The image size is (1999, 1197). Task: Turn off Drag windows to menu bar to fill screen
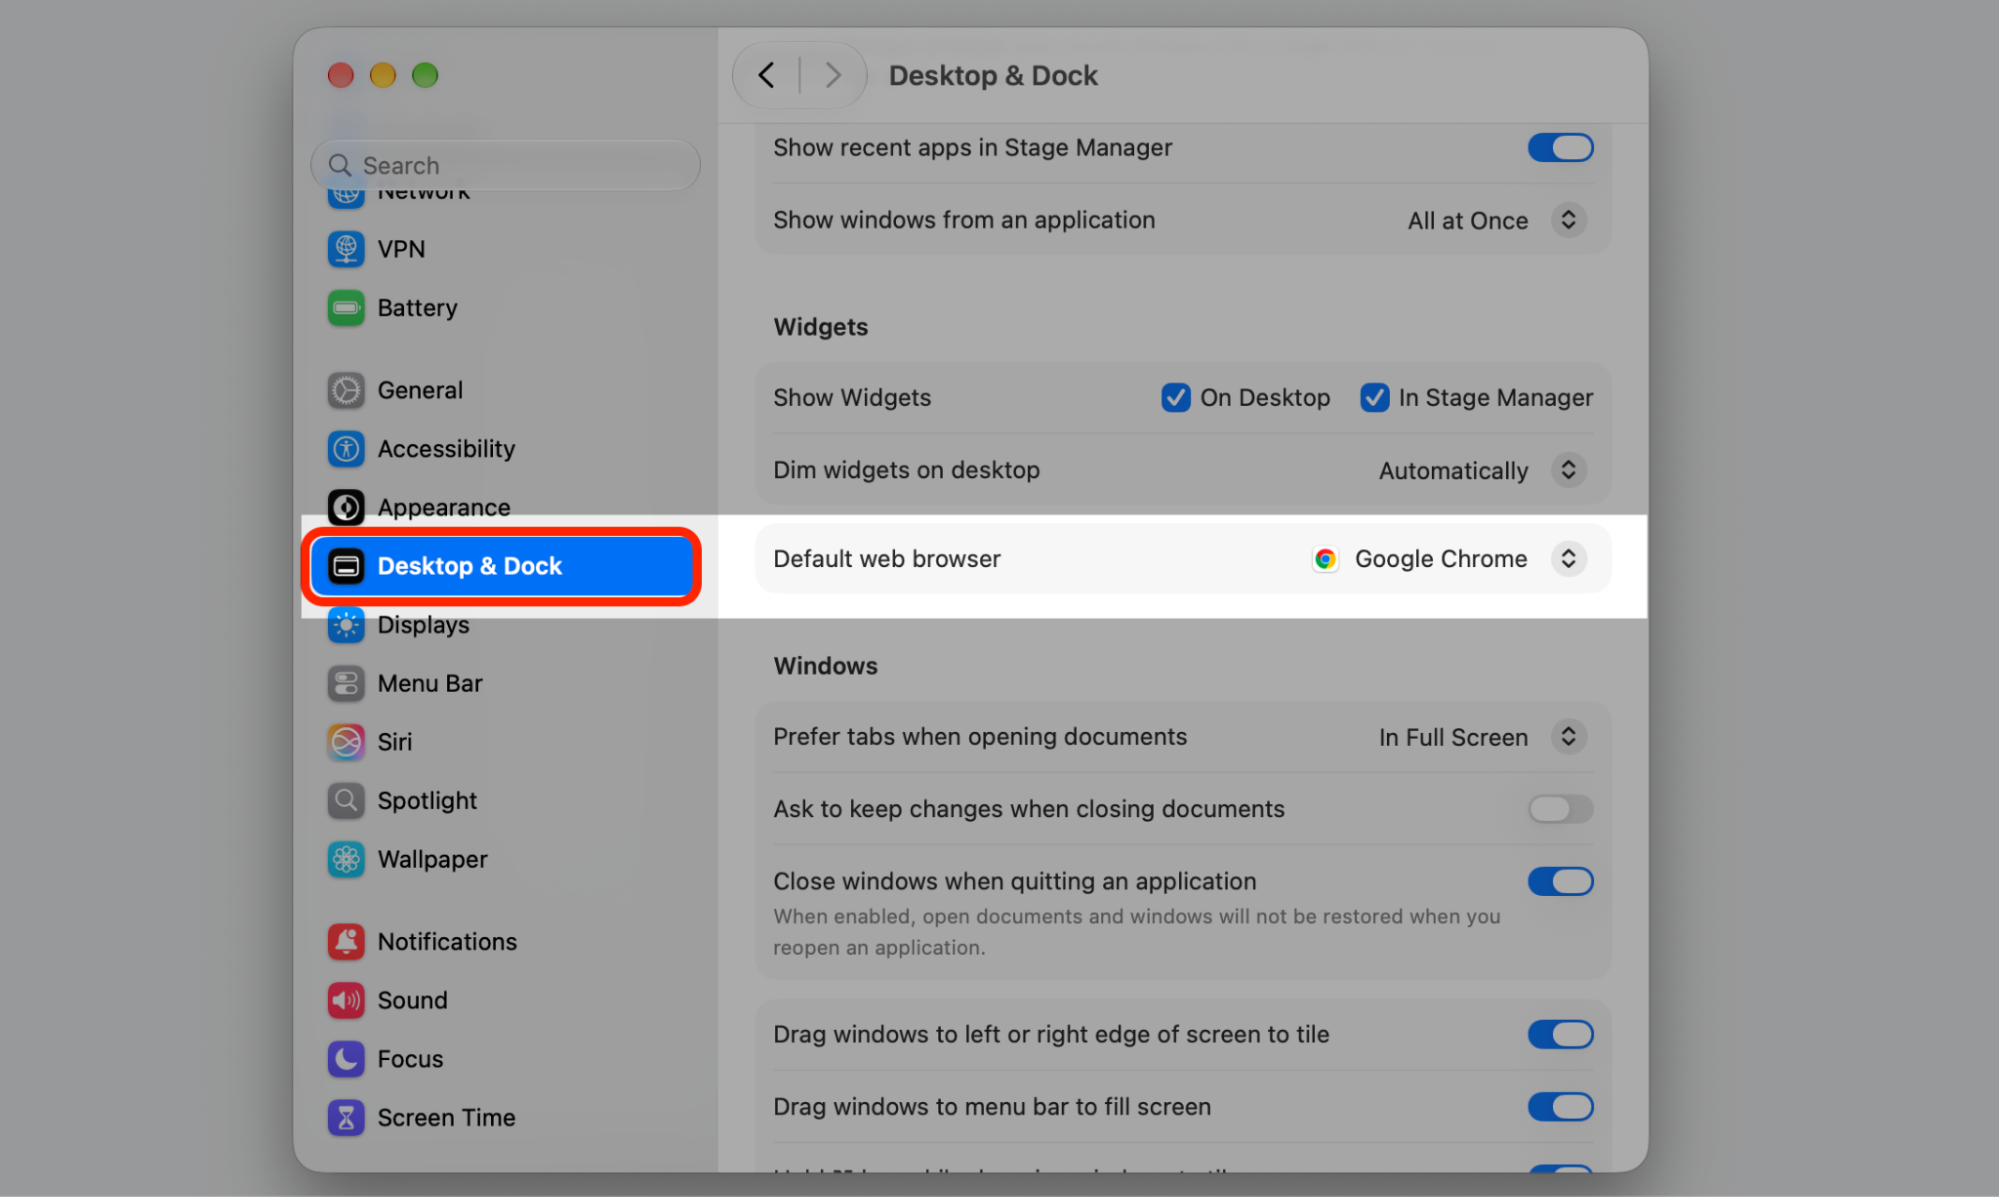click(1560, 1107)
